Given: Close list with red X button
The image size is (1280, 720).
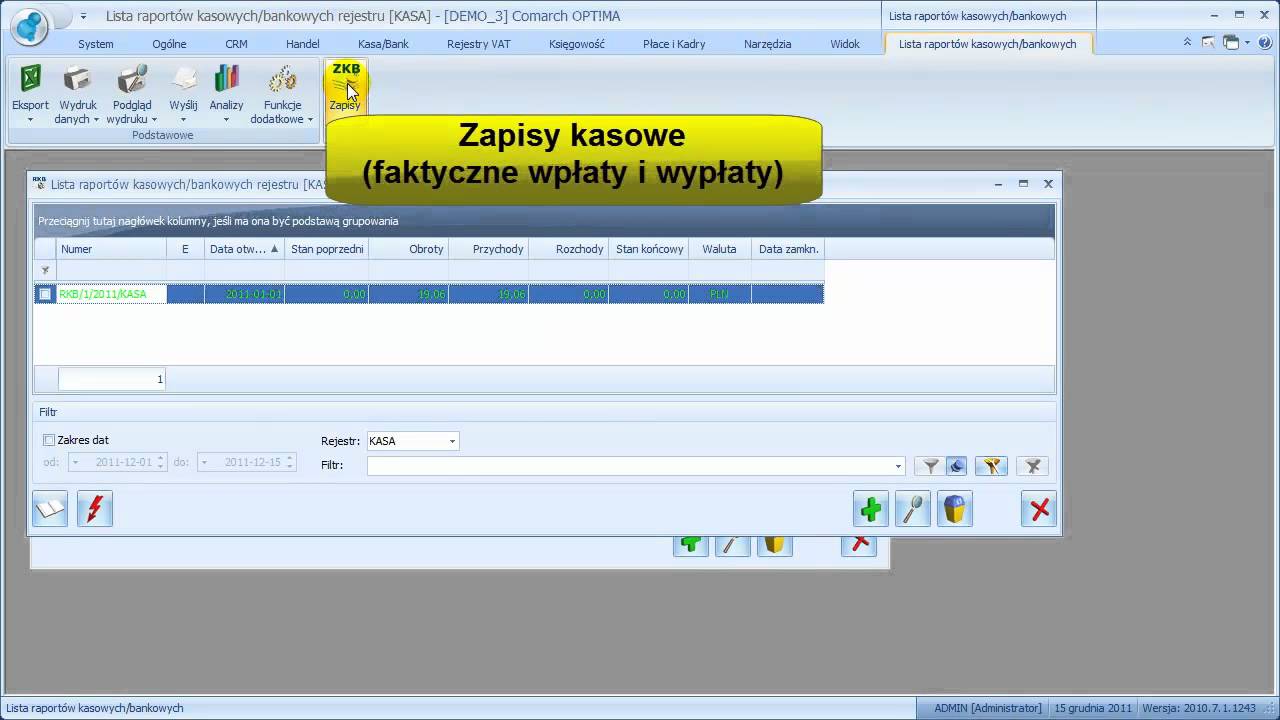Looking at the screenshot, I should point(1039,509).
